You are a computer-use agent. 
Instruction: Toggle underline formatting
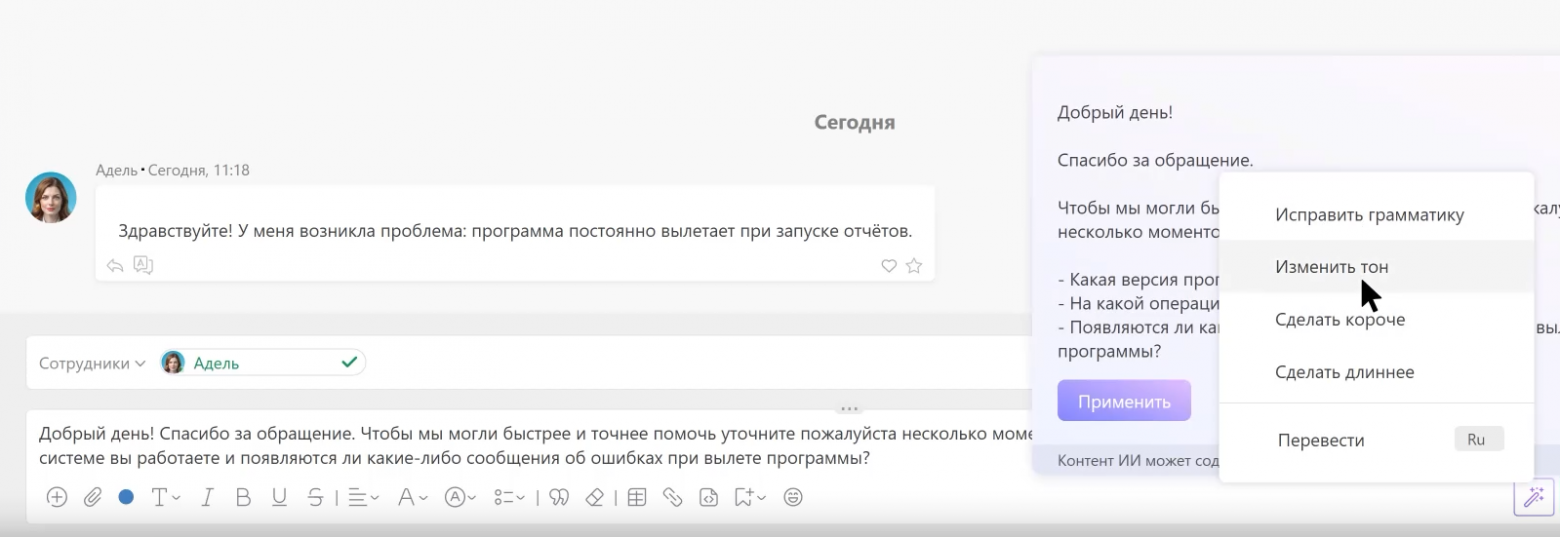pyautogui.click(x=279, y=497)
